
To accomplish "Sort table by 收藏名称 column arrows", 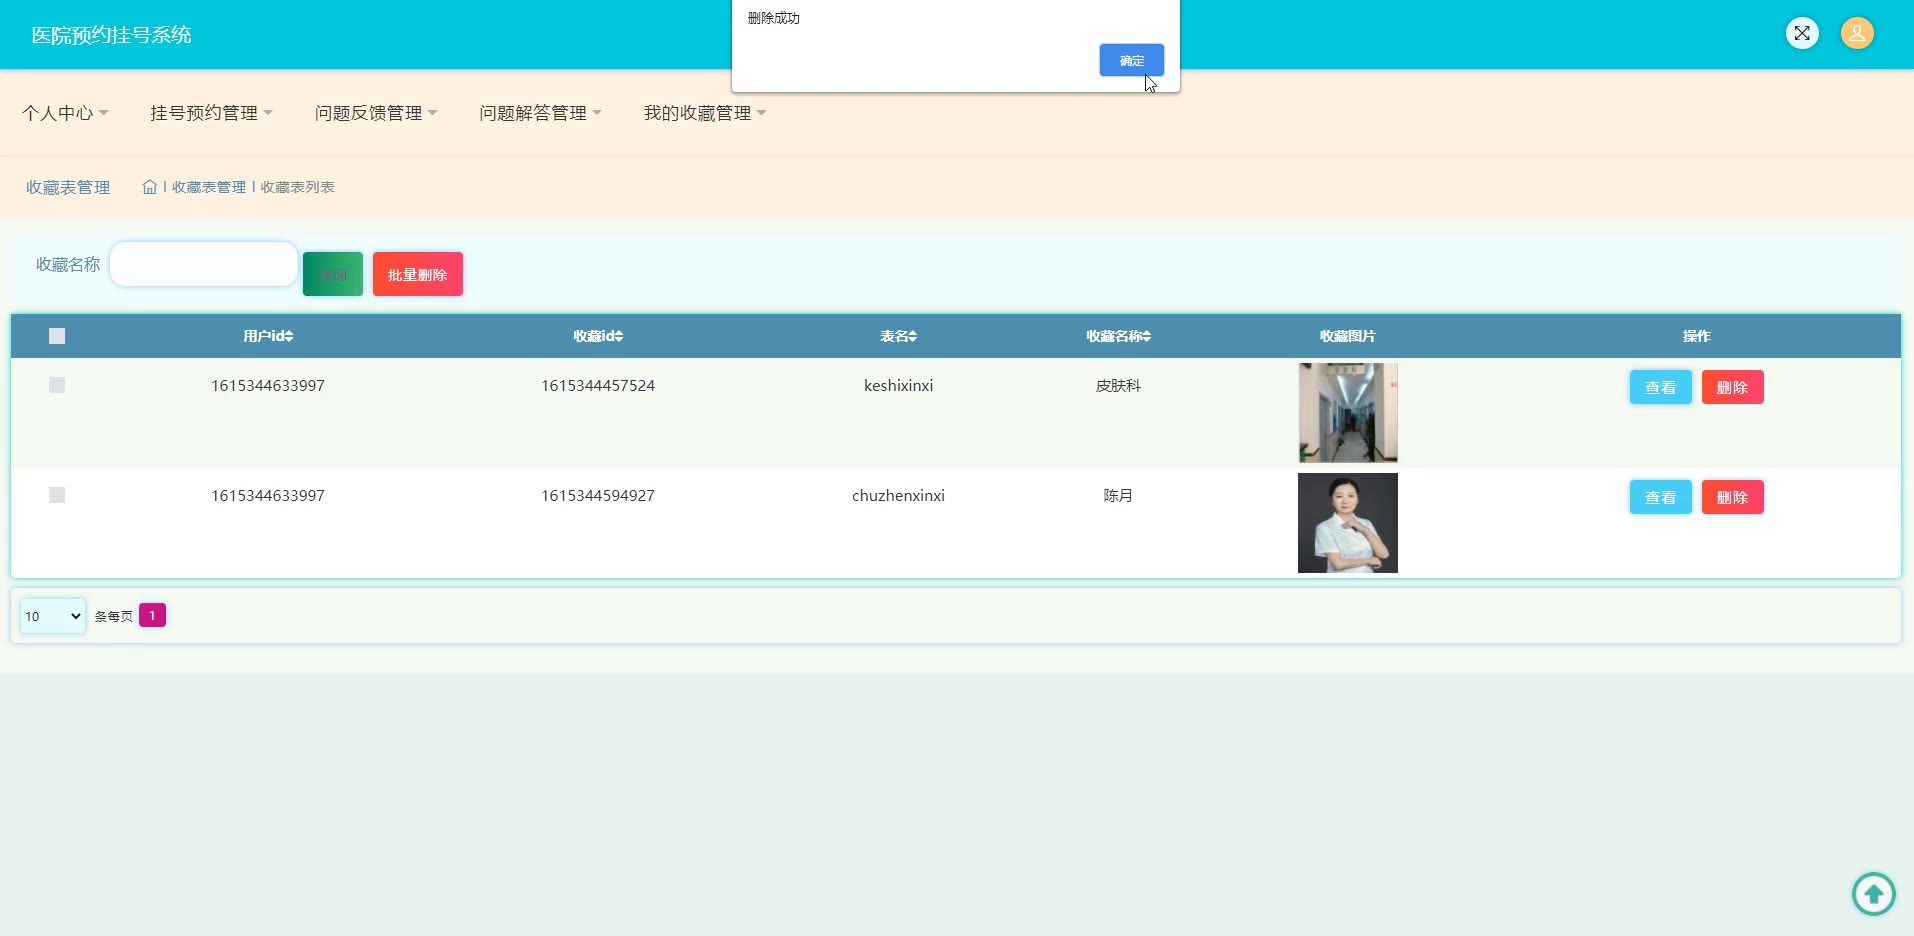I will pyautogui.click(x=1146, y=336).
